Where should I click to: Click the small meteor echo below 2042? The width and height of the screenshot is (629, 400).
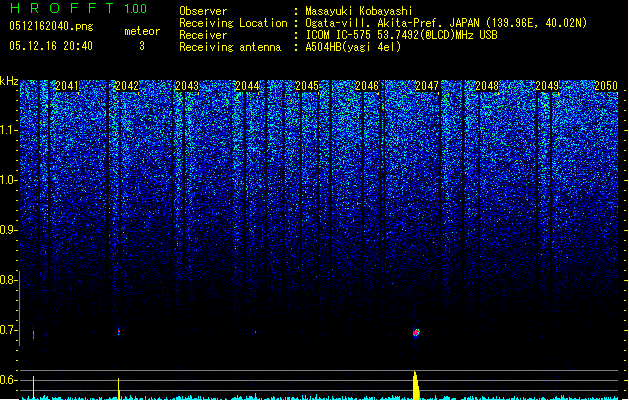(118, 331)
